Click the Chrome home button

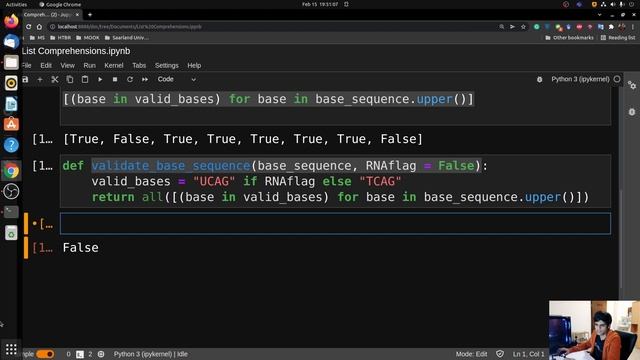click(39, 27)
